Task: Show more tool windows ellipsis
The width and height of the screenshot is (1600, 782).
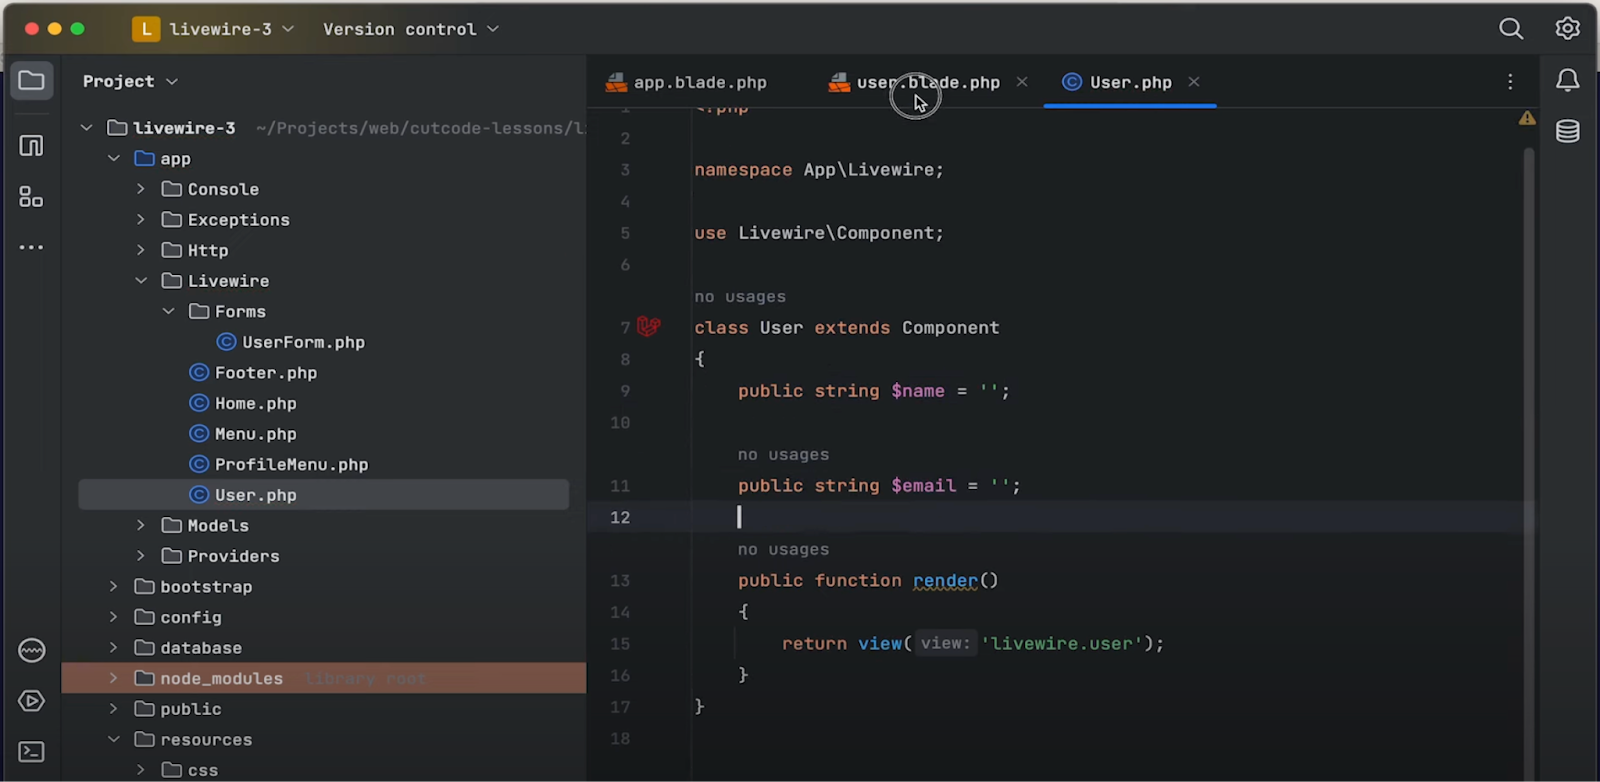Action: pyautogui.click(x=31, y=247)
